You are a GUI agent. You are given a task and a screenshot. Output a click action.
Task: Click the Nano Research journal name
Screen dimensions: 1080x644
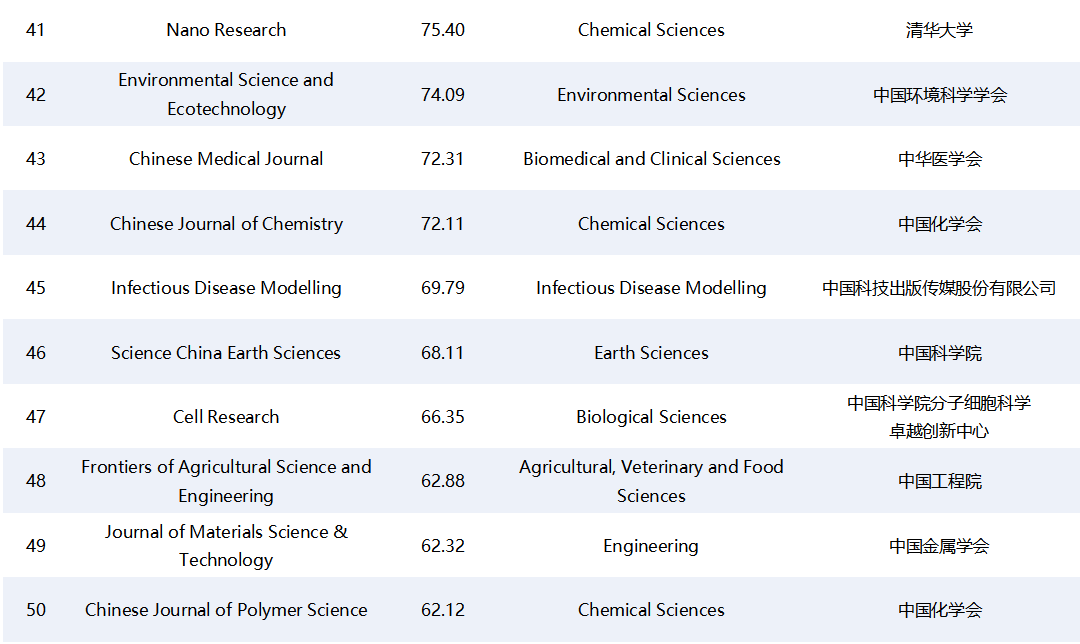tap(226, 30)
